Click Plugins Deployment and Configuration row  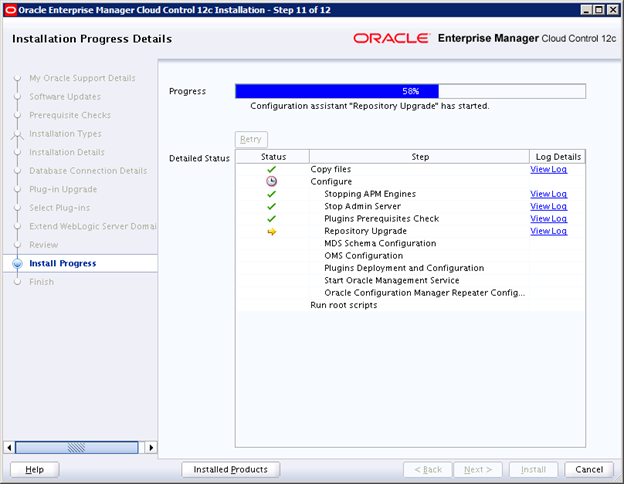(410, 268)
